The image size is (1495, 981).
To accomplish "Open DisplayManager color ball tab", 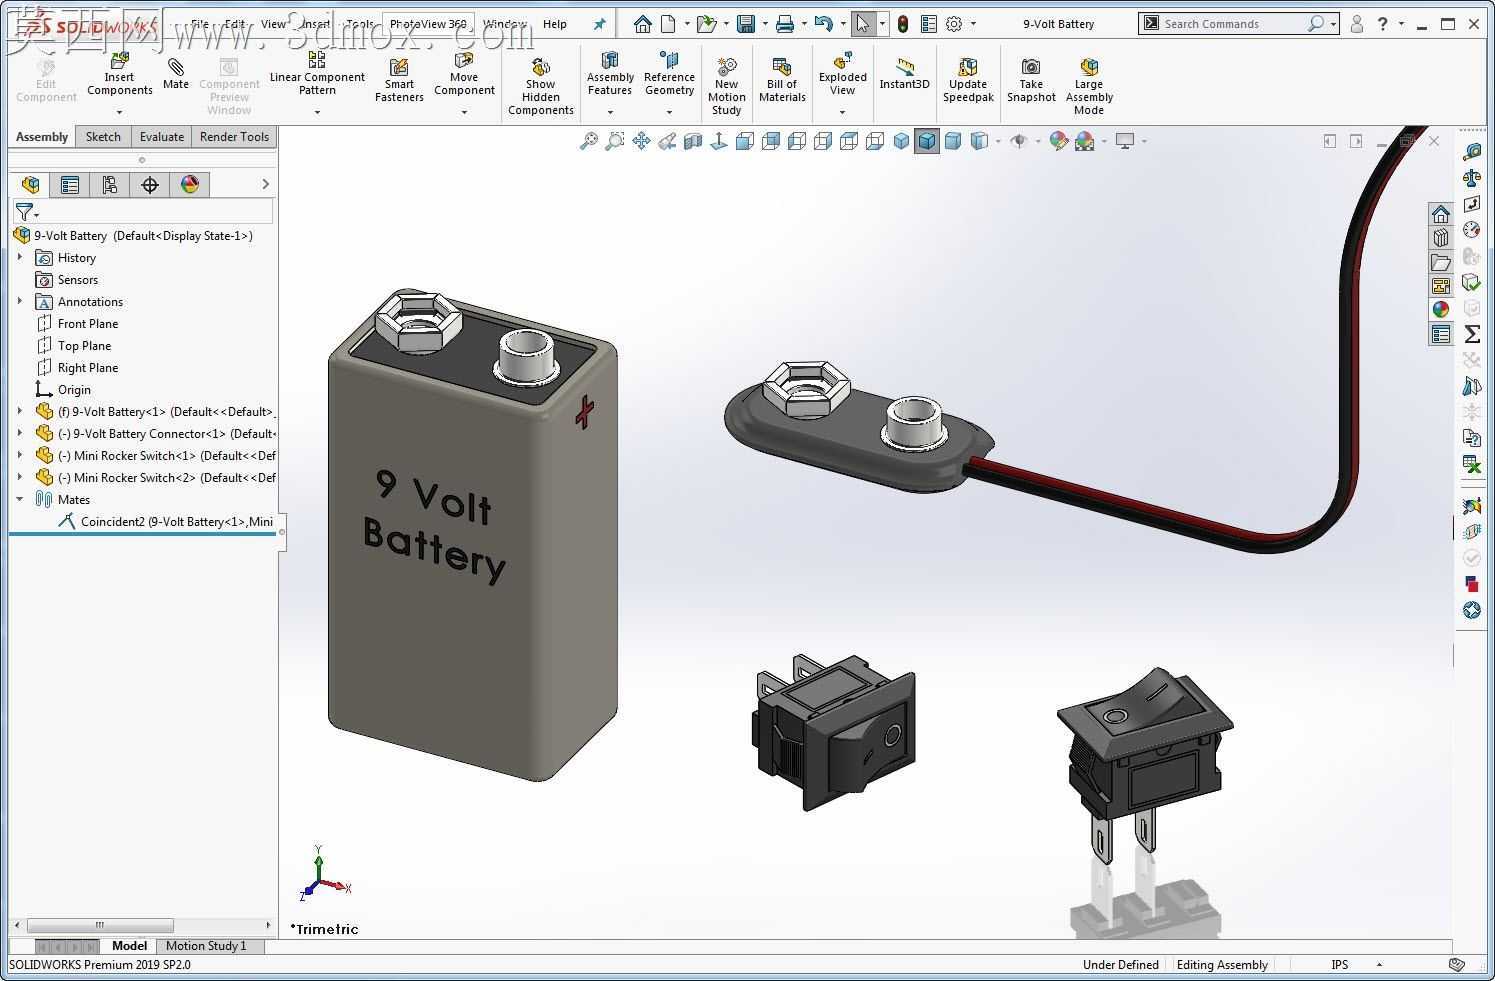I will click(x=190, y=184).
